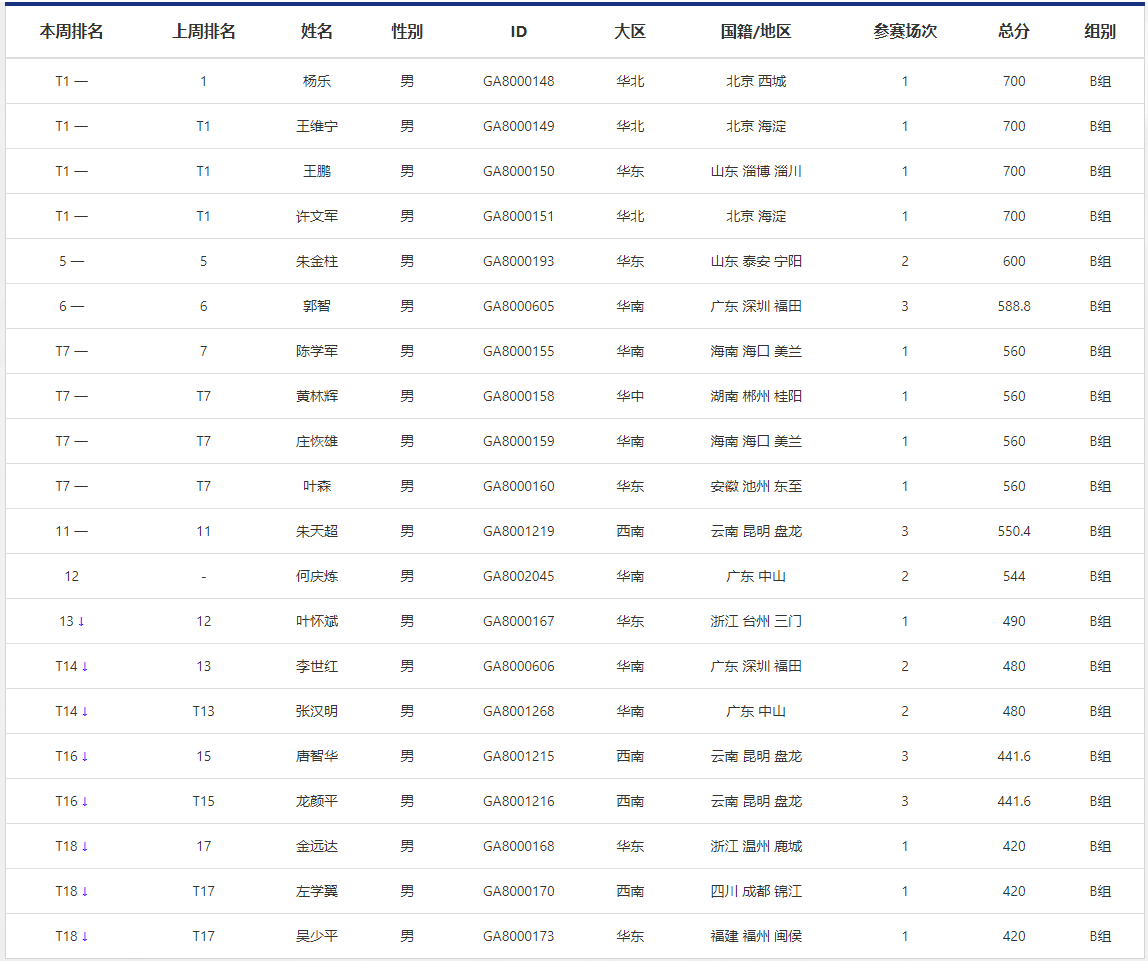Open player 杨乐's name link
Screen dimensions: 1148x961
coord(317,81)
